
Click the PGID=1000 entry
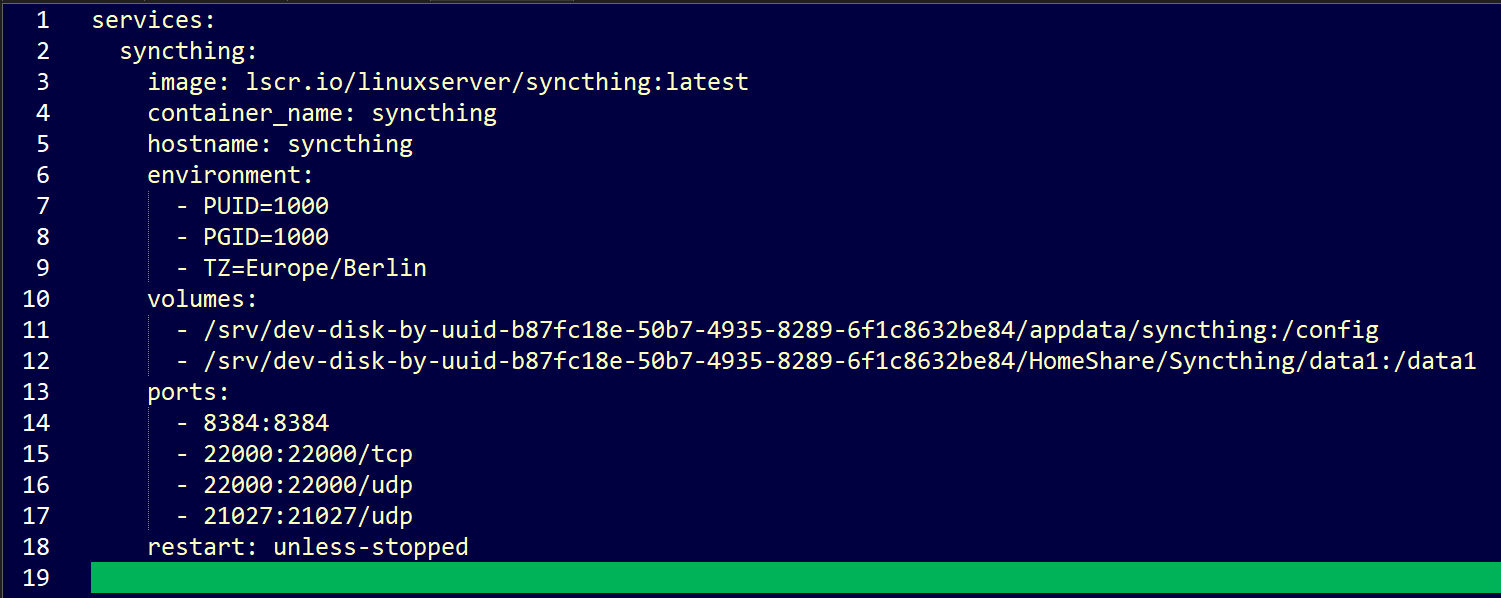pos(265,237)
